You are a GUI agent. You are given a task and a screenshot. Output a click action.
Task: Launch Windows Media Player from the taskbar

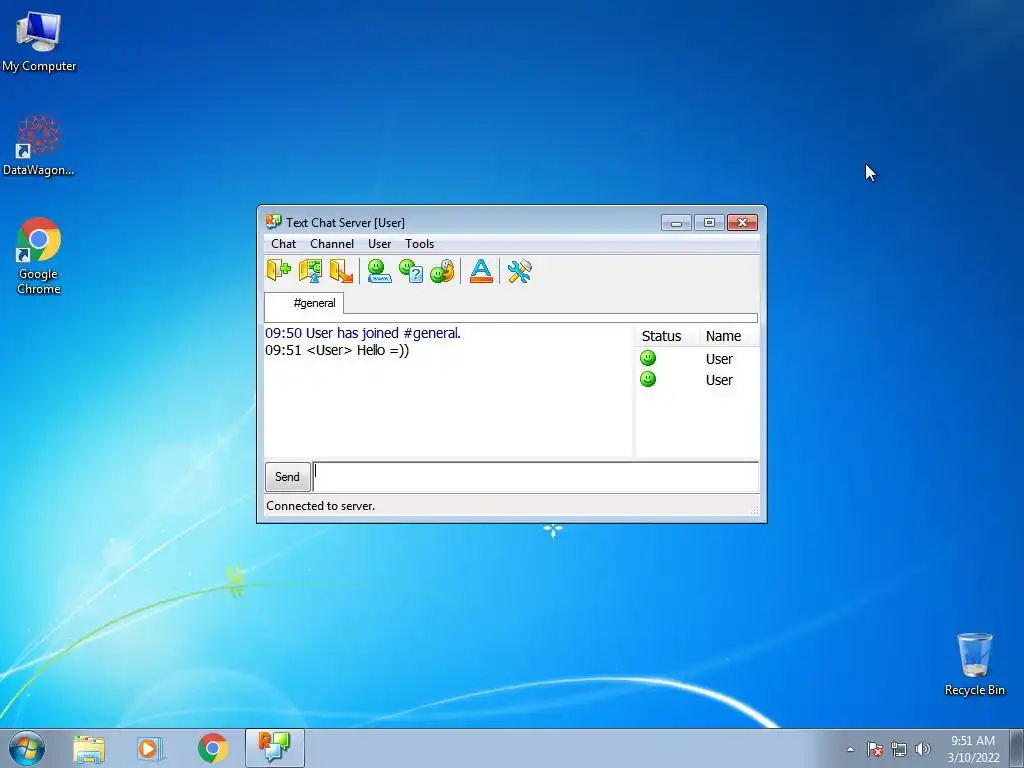[150, 748]
